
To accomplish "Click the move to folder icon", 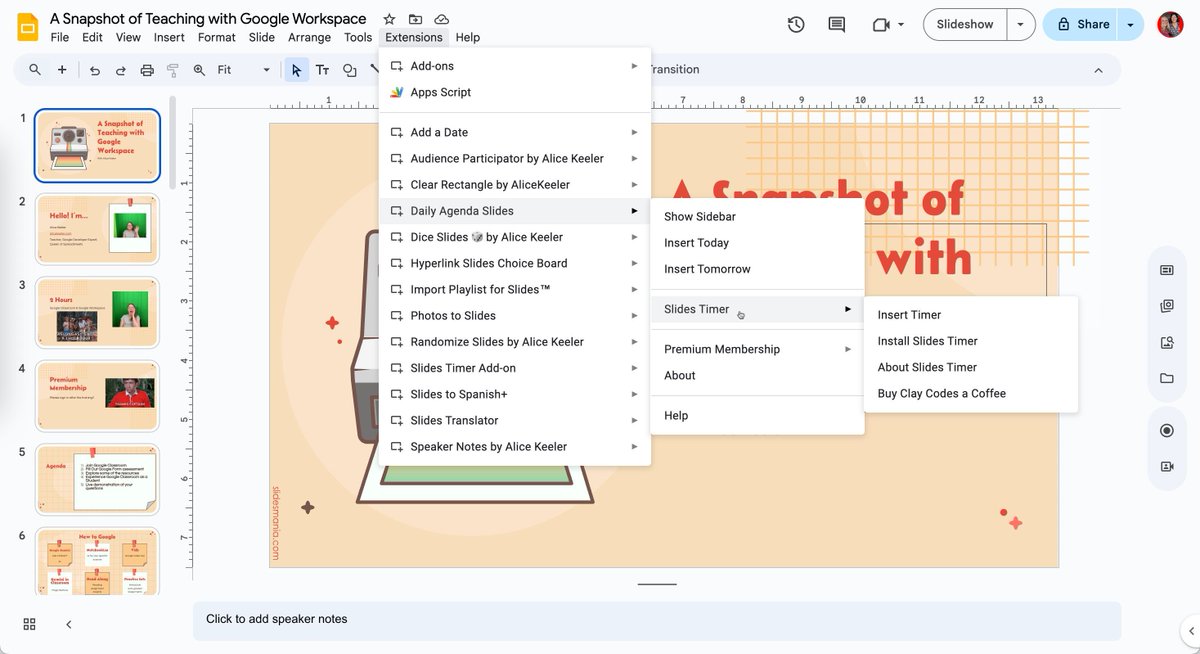I will 415,19.
